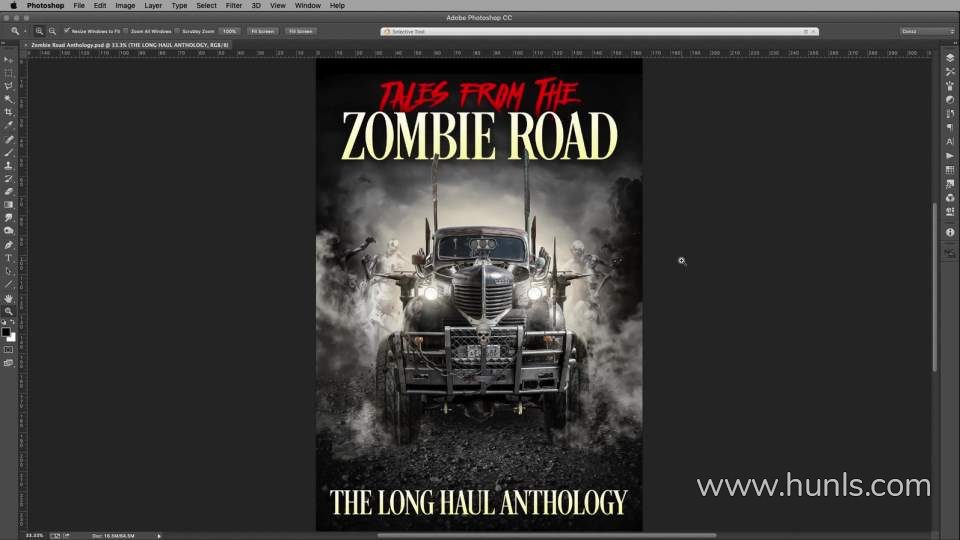The image size is (960, 540).
Task: Open the Apple menu
Action: point(13,6)
